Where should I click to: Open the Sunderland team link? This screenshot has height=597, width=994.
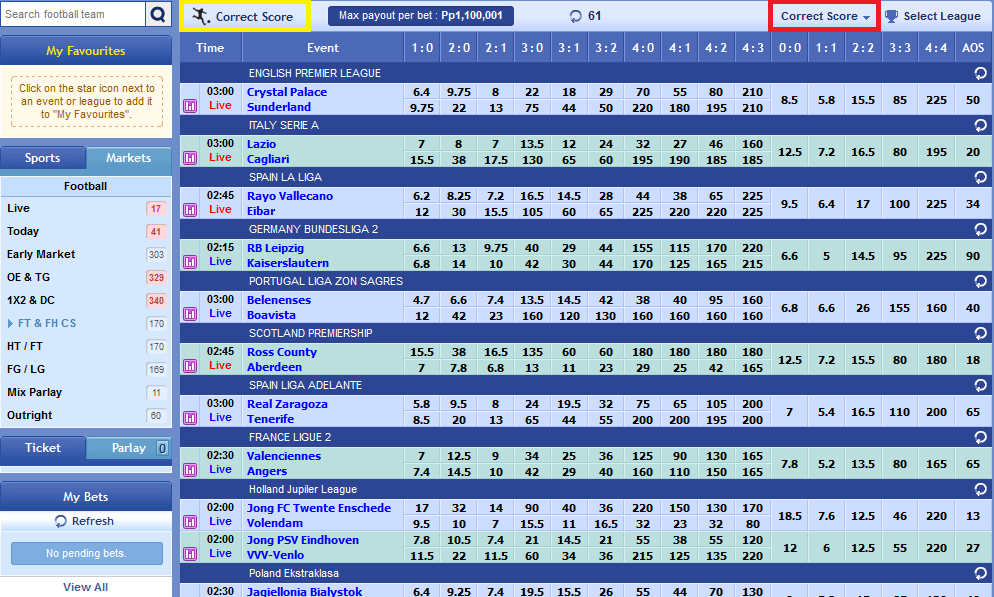click(x=279, y=107)
